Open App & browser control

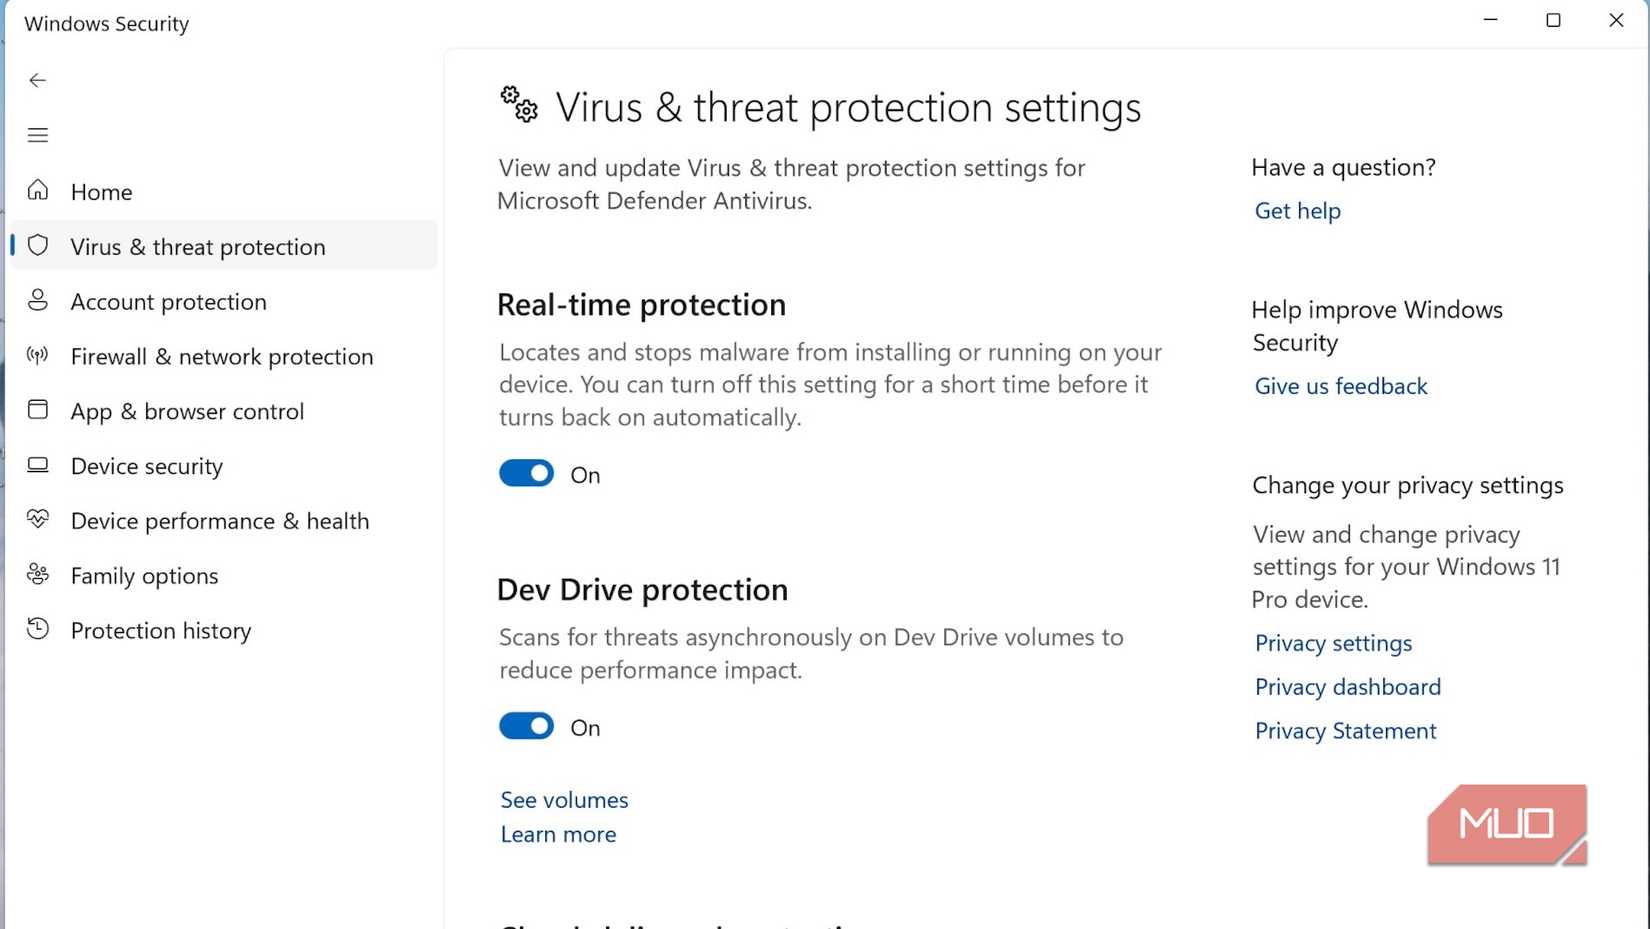(x=187, y=411)
